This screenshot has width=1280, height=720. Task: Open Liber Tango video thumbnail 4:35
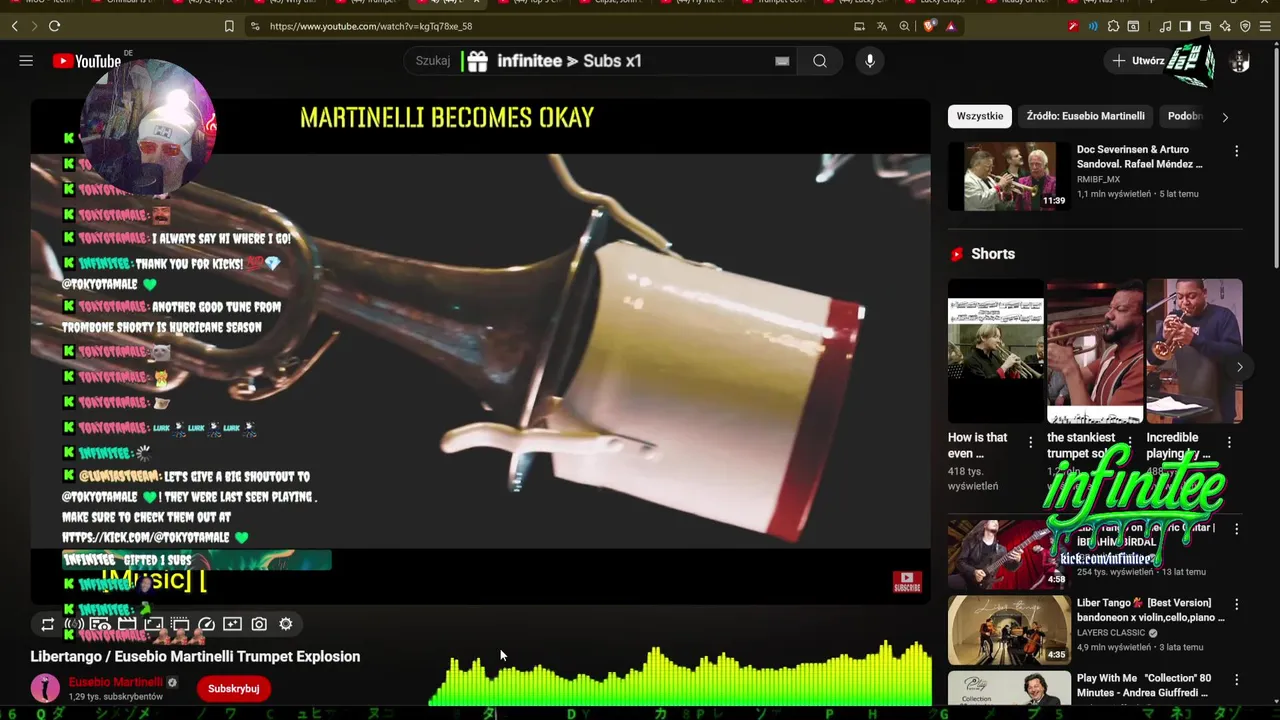[1009, 630]
